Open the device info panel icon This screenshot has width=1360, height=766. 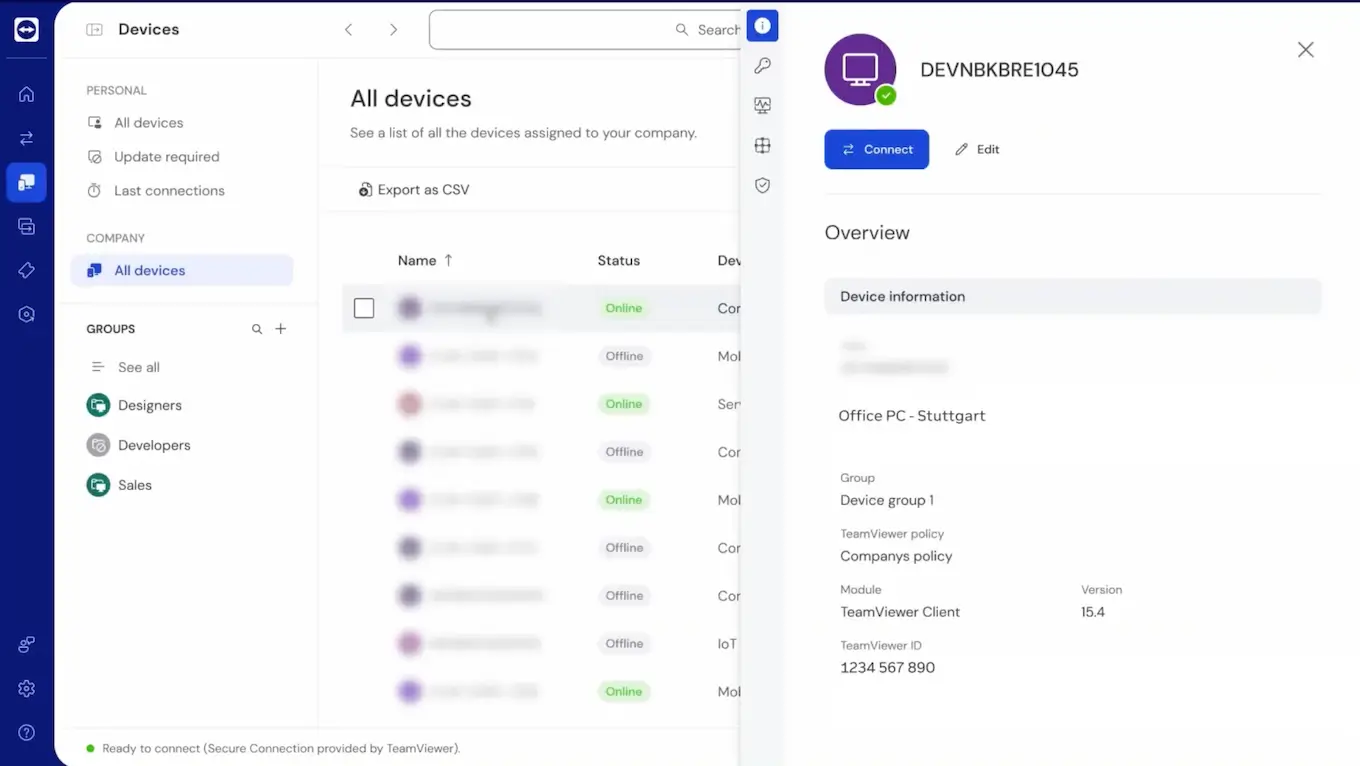[x=762, y=25]
